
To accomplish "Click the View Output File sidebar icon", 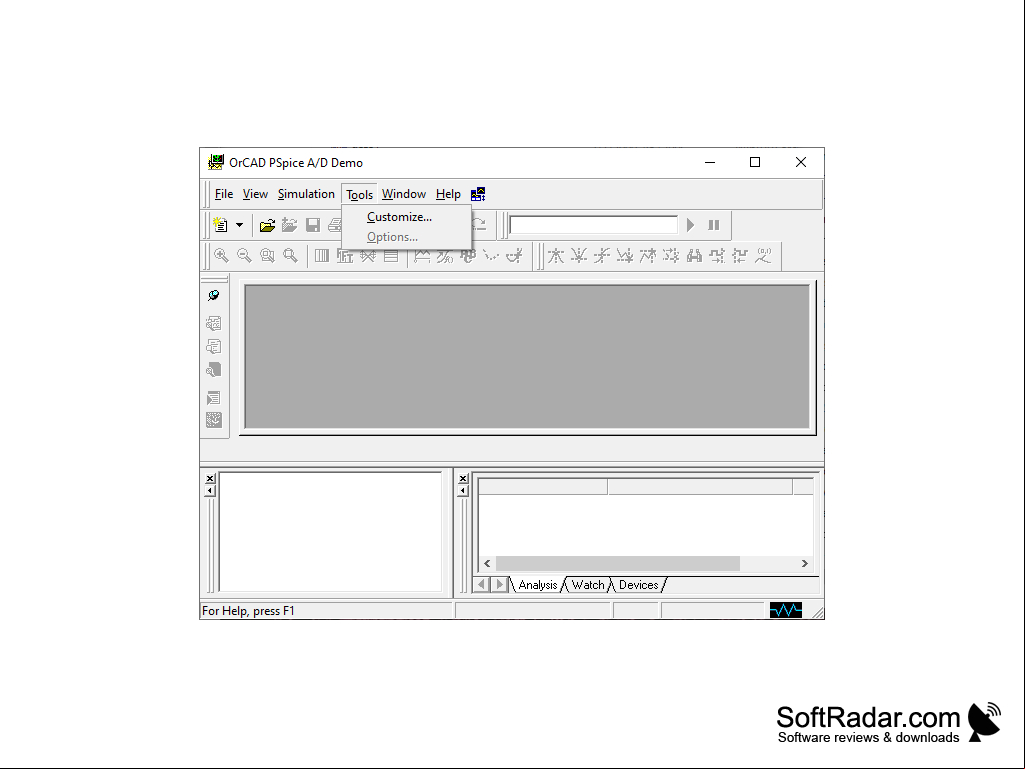I will pos(214,347).
